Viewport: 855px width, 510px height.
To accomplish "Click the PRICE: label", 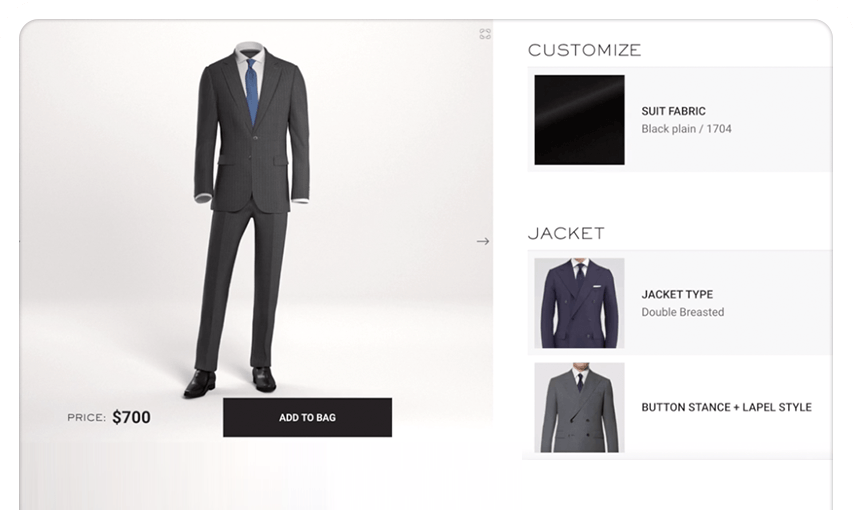I will [86, 418].
